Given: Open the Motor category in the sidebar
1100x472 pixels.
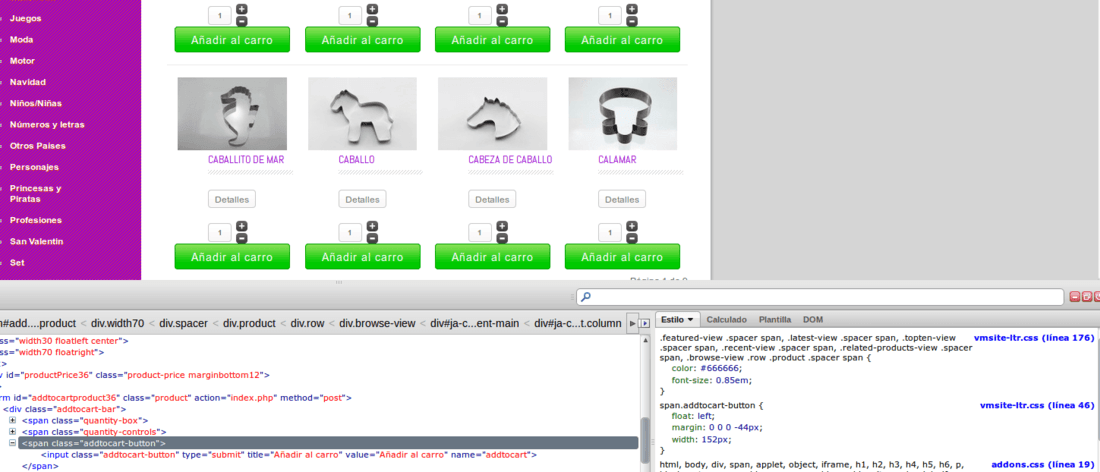Looking at the screenshot, I should click(x=22, y=61).
